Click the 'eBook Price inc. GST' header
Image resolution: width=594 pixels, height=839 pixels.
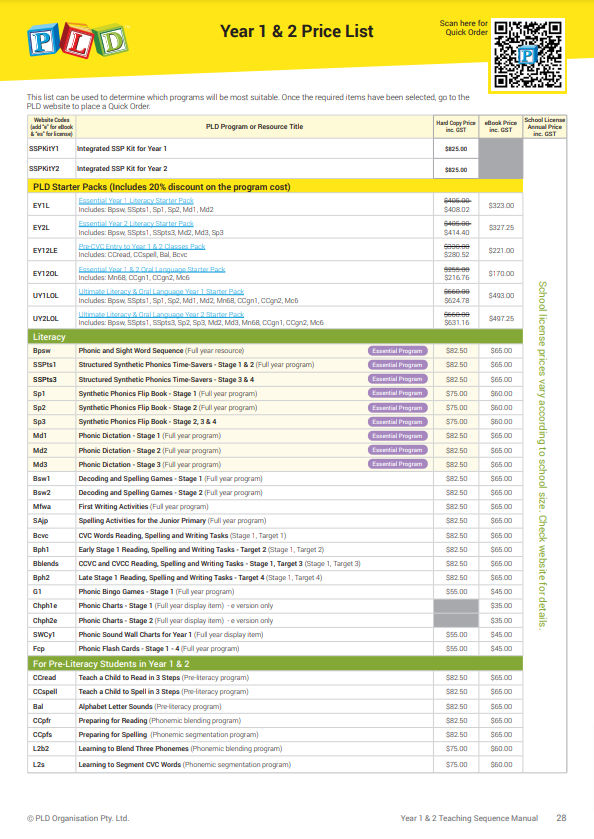[501, 126]
